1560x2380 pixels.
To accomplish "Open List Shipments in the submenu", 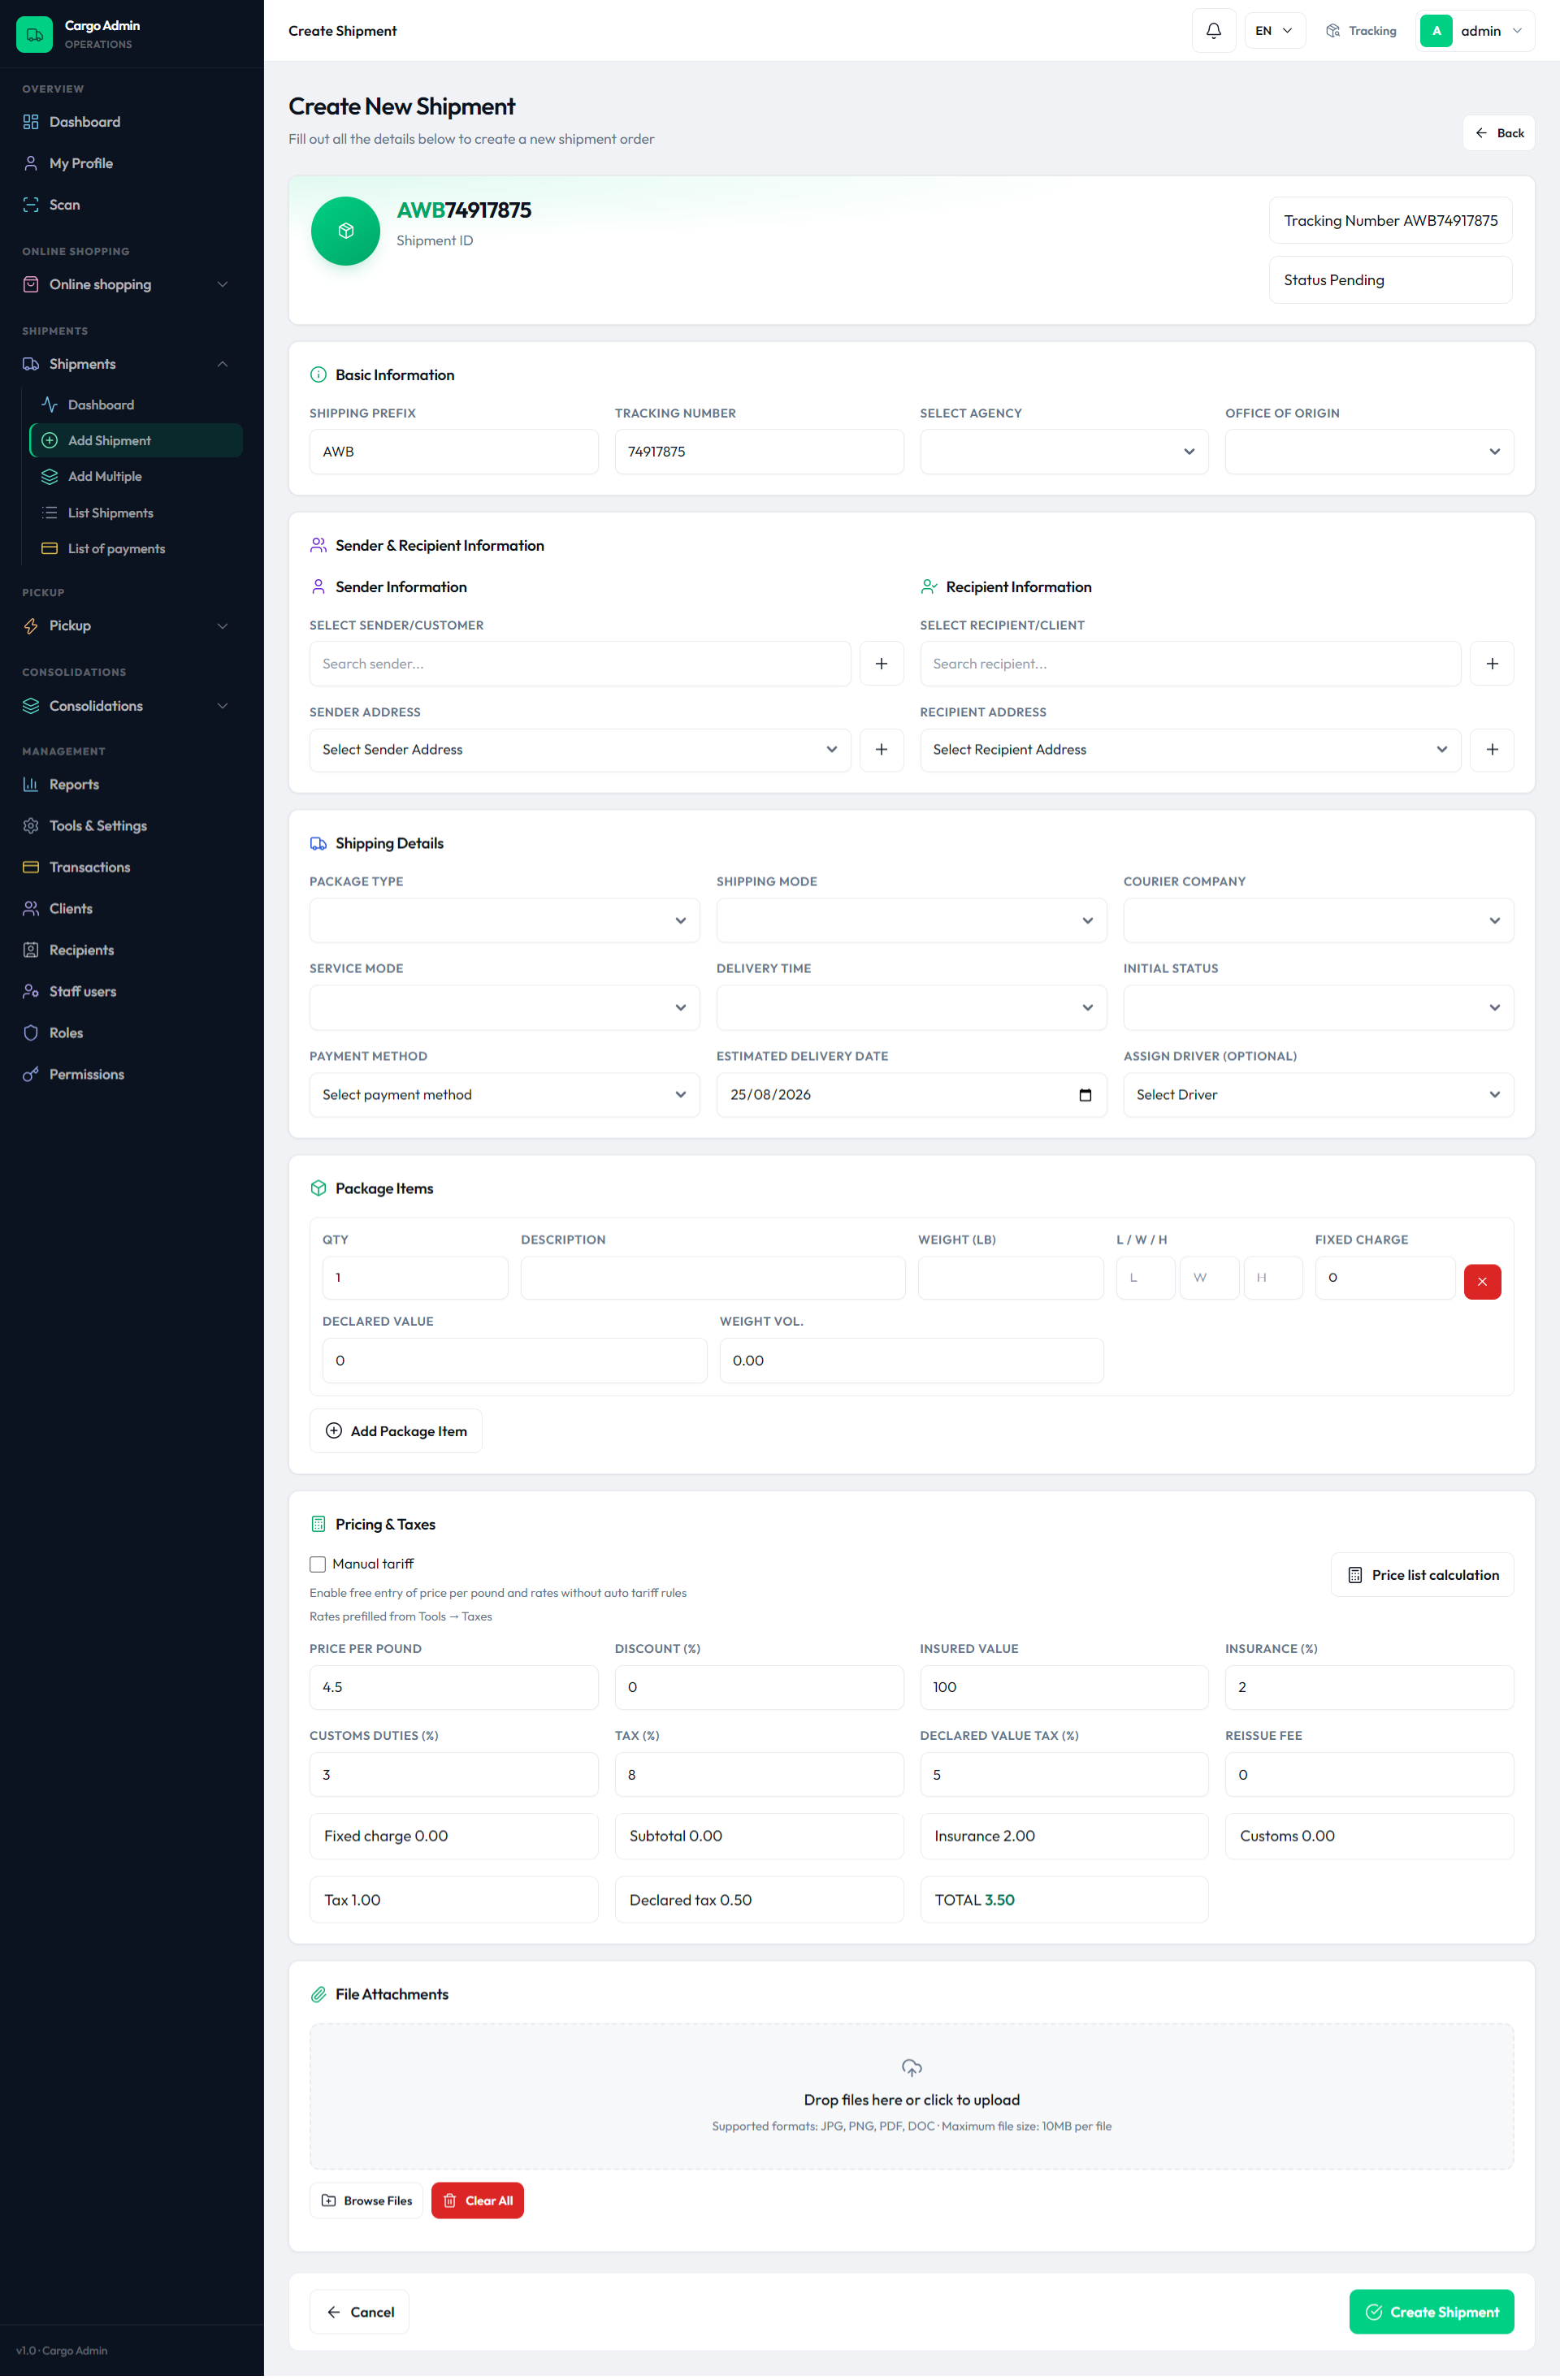I will [x=136, y=513].
